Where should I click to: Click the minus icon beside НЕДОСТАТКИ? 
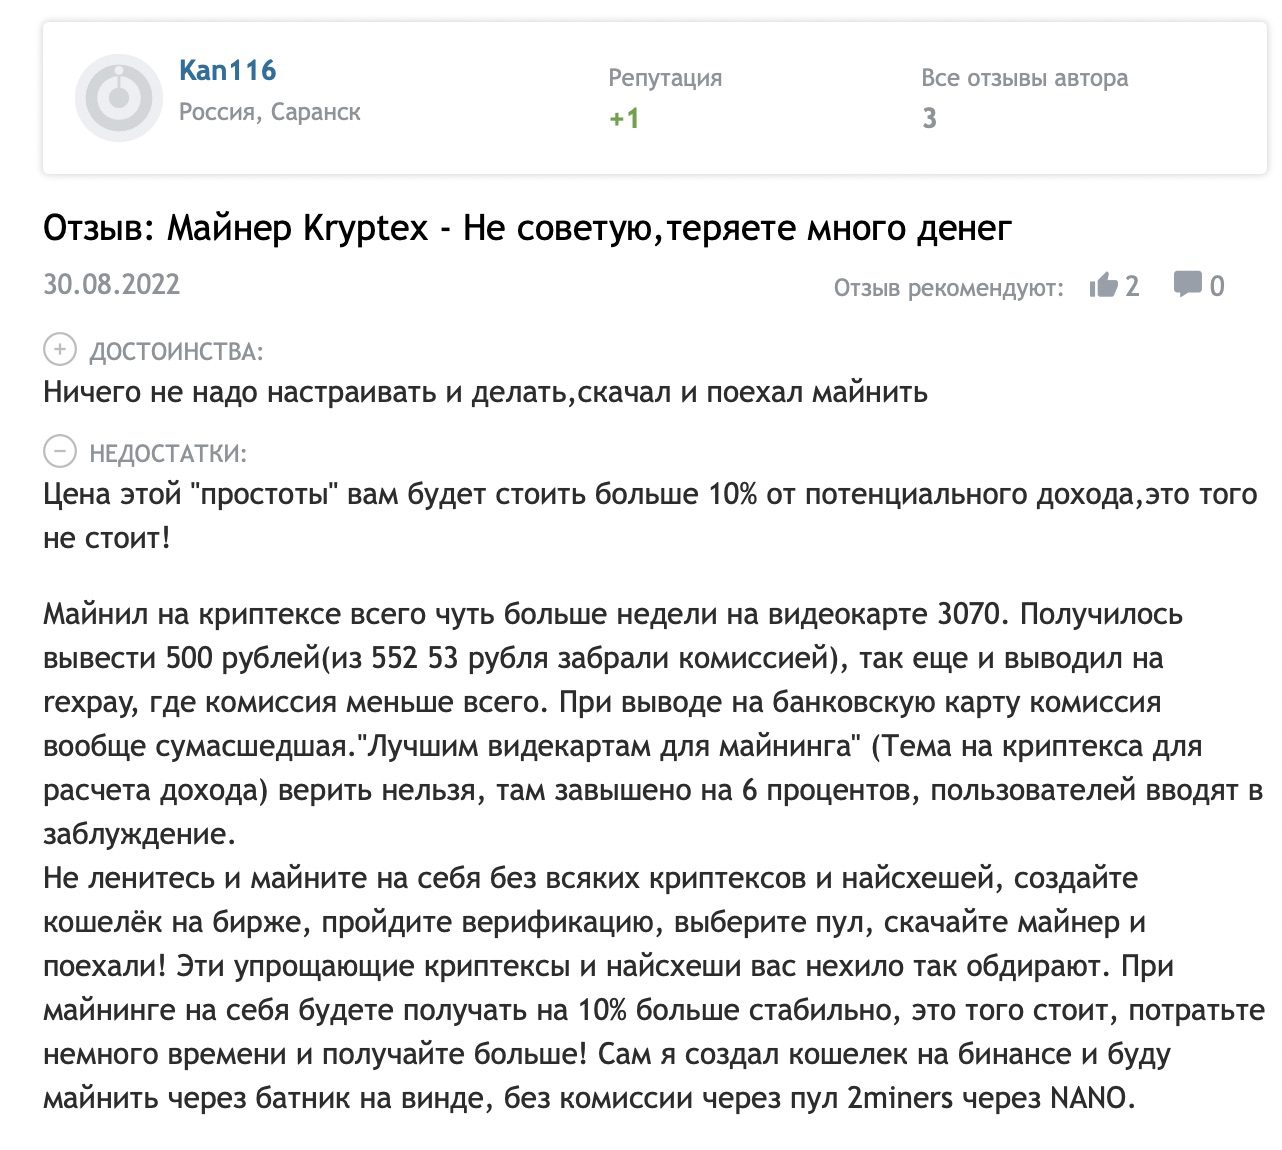pyautogui.click(x=60, y=452)
